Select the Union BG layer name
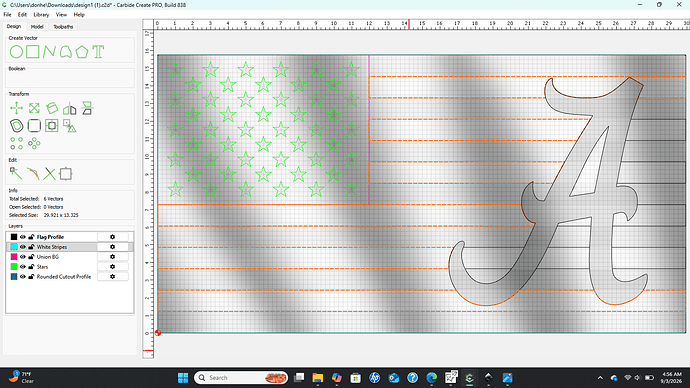The height and width of the screenshot is (388, 690). tap(48, 257)
